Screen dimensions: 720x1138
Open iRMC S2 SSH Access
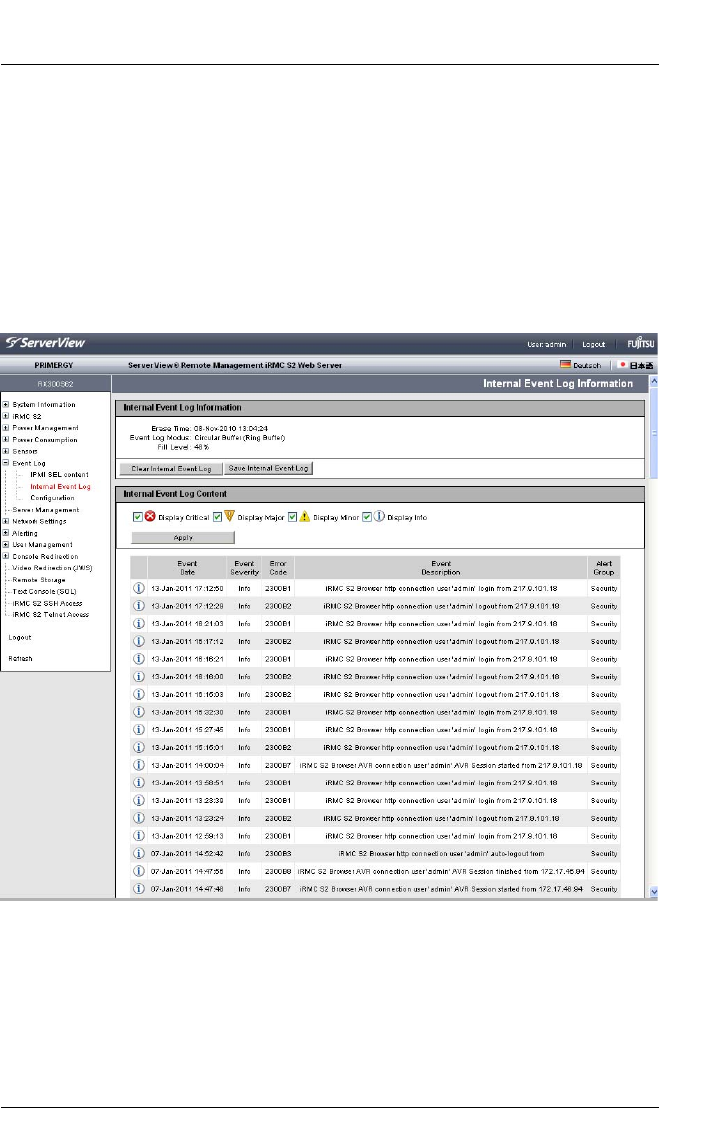click(x=47, y=603)
